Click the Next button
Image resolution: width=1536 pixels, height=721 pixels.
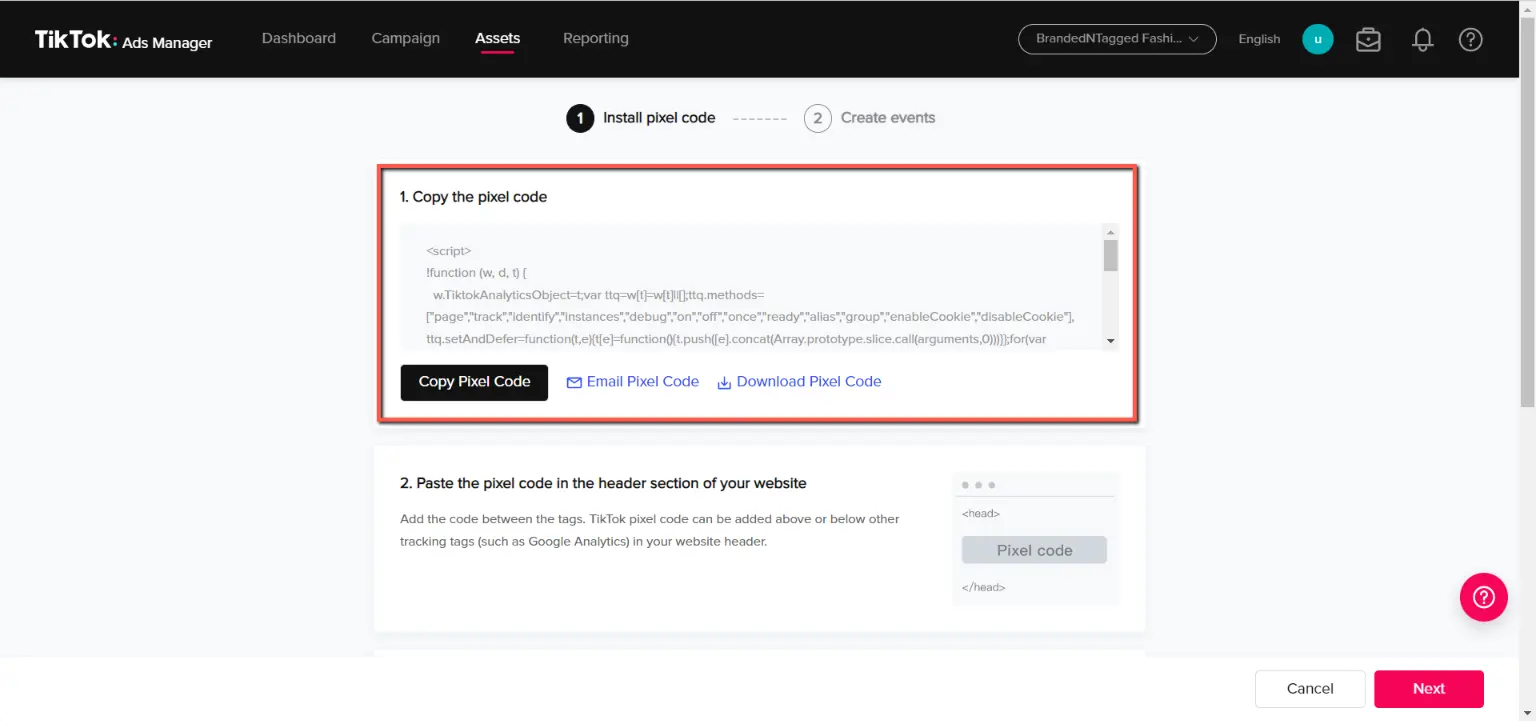(1428, 688)
